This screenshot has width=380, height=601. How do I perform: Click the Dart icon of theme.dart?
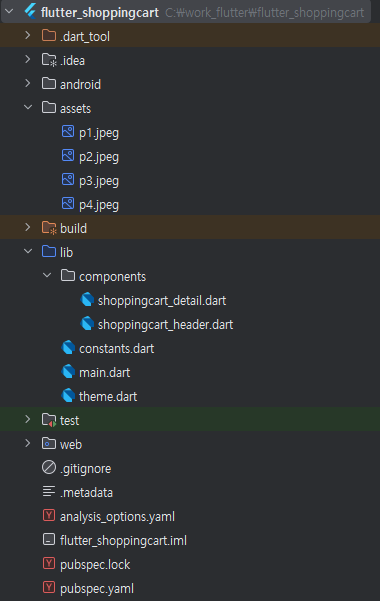click(x=68, y=396)
